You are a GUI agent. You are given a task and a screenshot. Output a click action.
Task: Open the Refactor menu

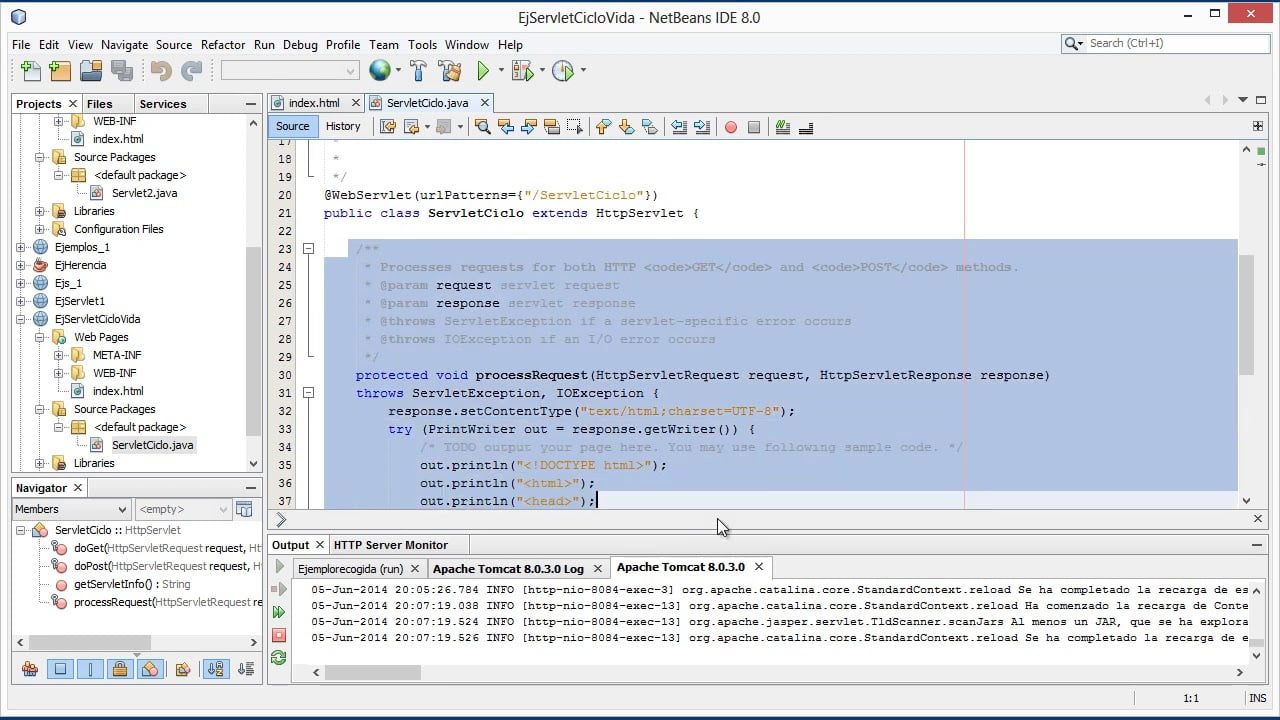(222, 45)
